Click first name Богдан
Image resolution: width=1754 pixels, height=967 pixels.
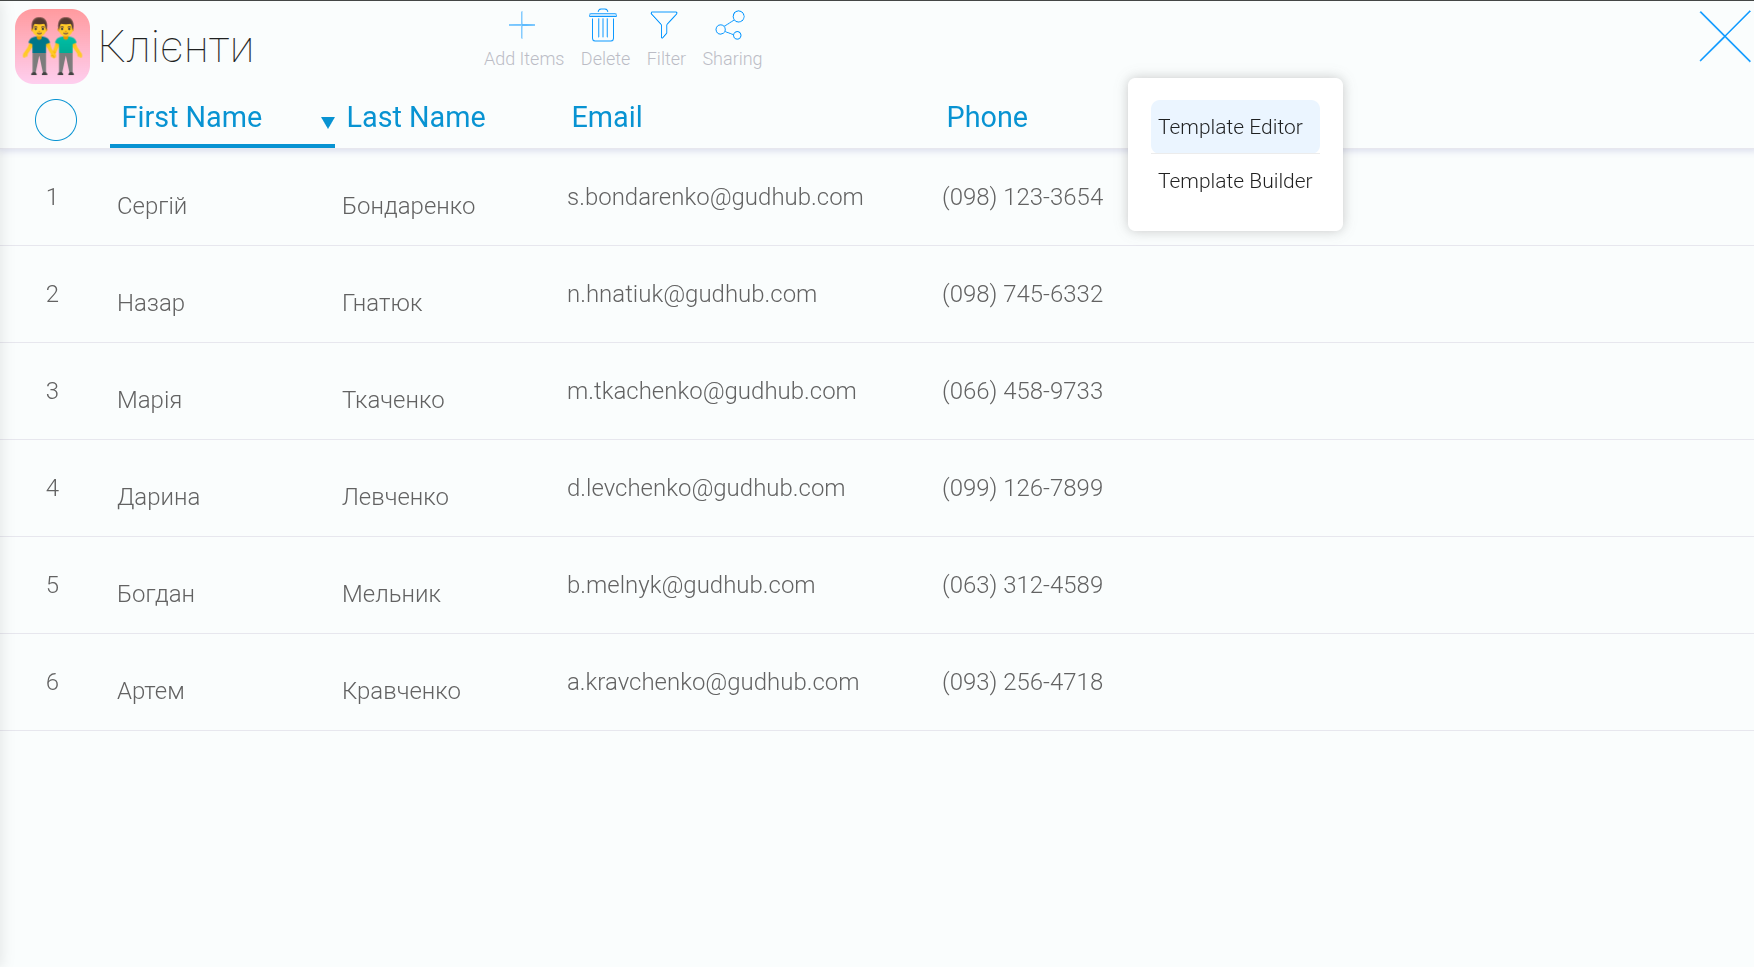(x=156, y=594)
